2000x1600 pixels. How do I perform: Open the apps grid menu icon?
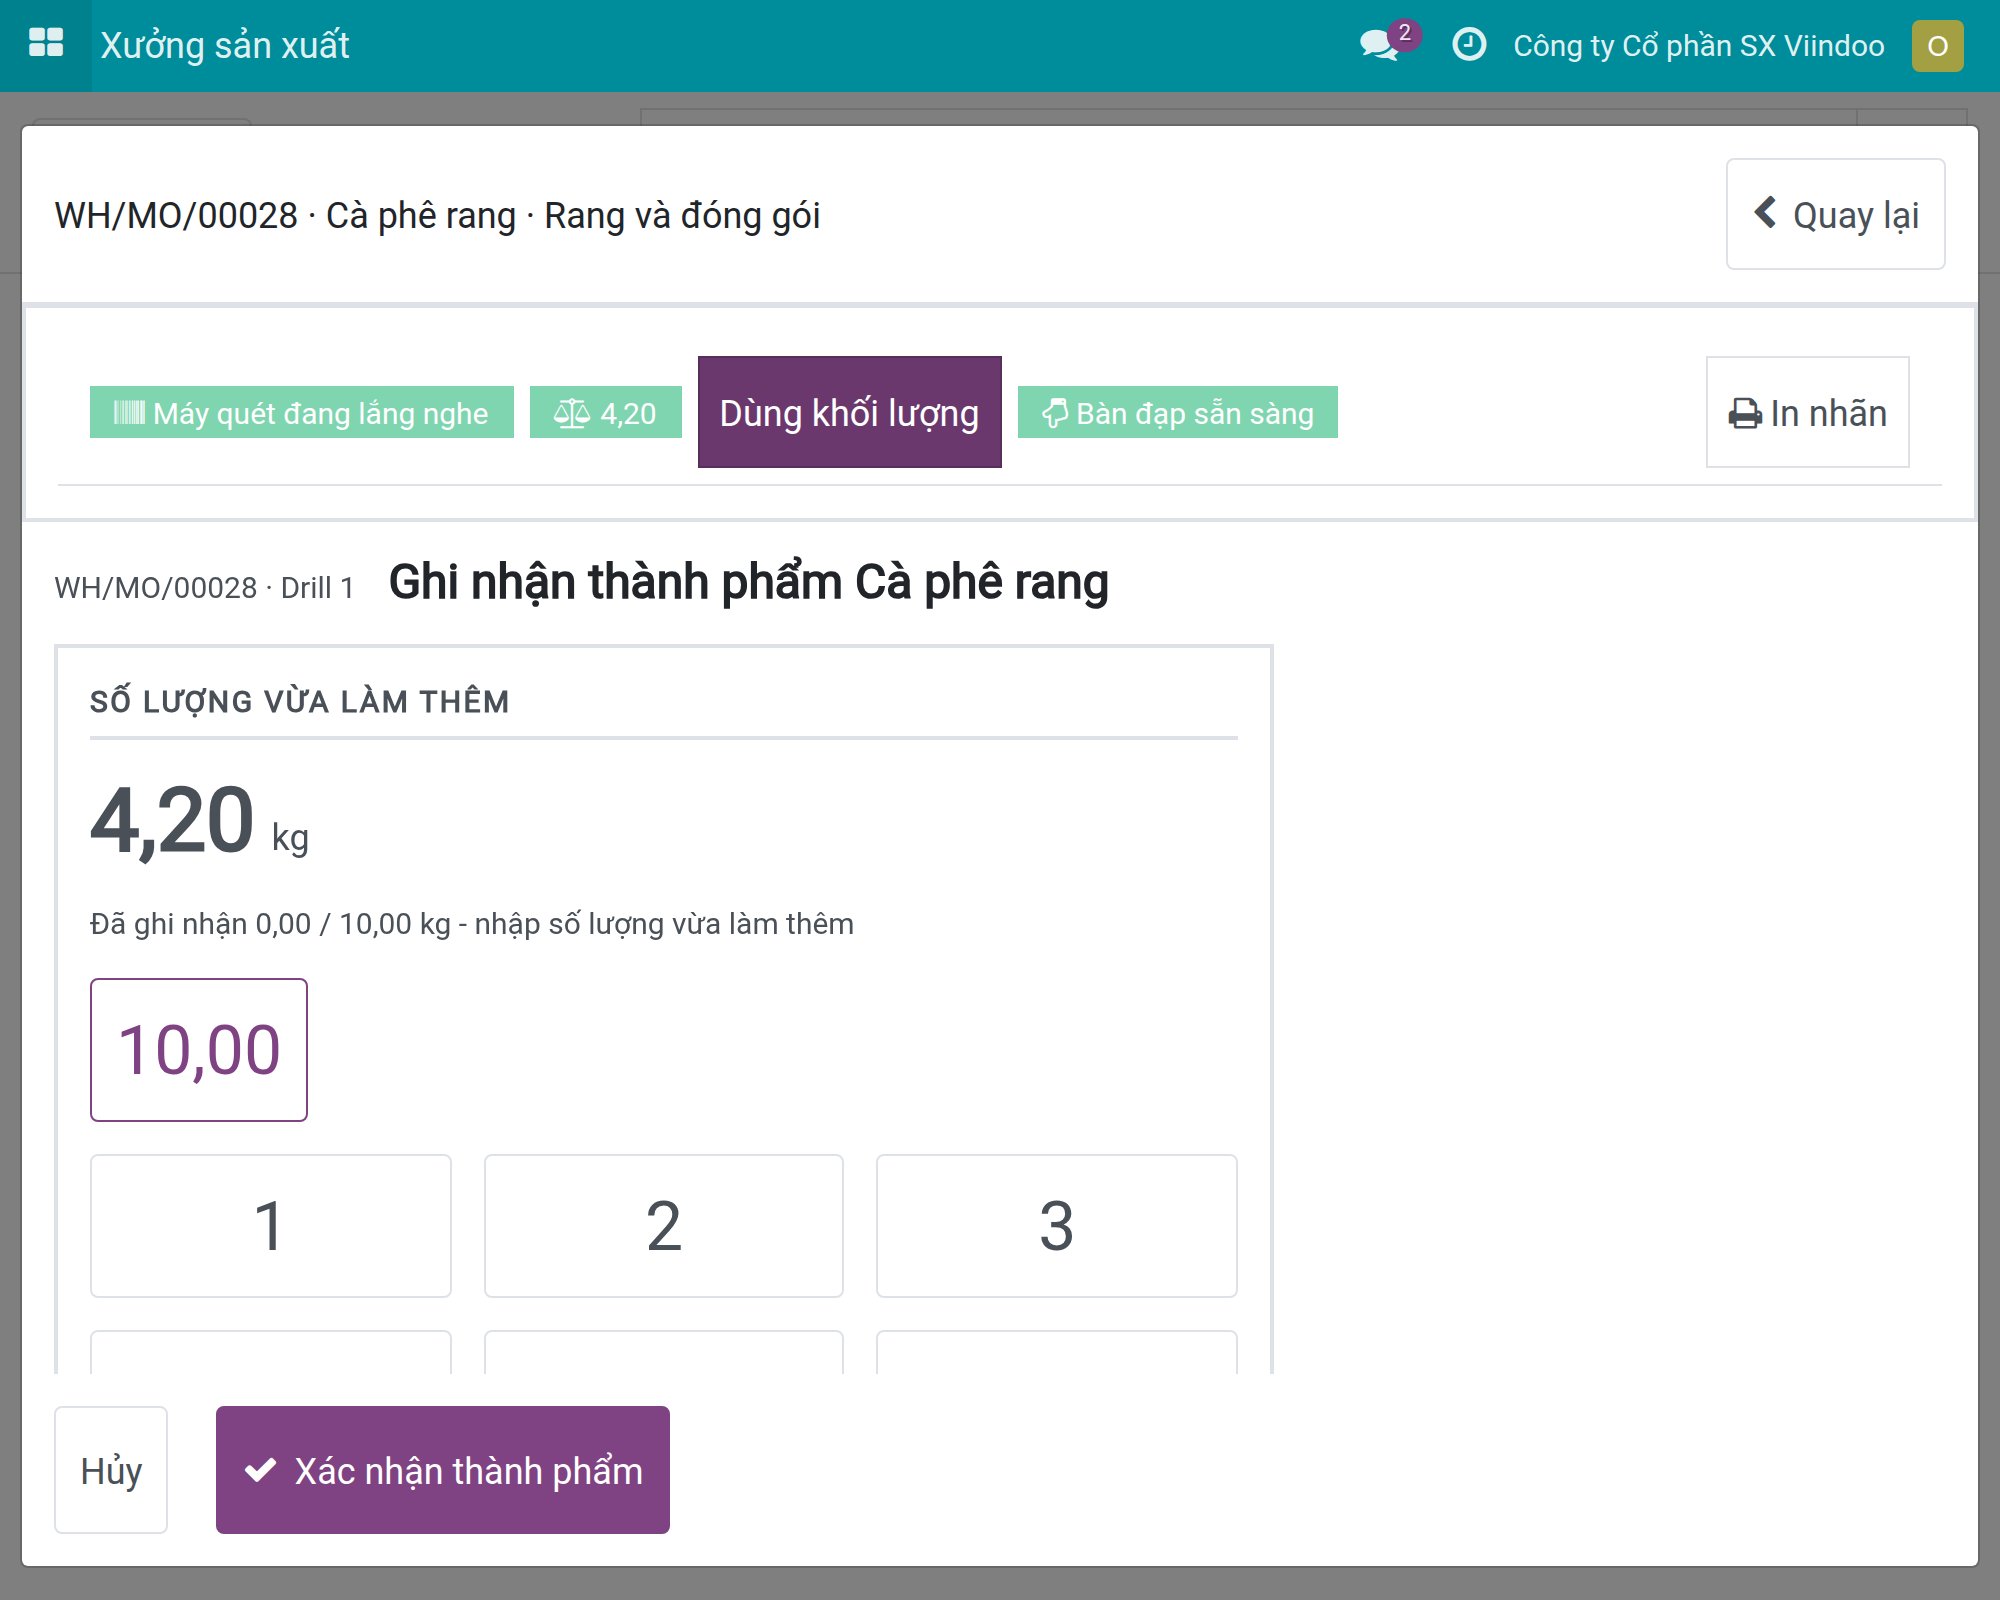pyautogui.click(x=46, y=44)
